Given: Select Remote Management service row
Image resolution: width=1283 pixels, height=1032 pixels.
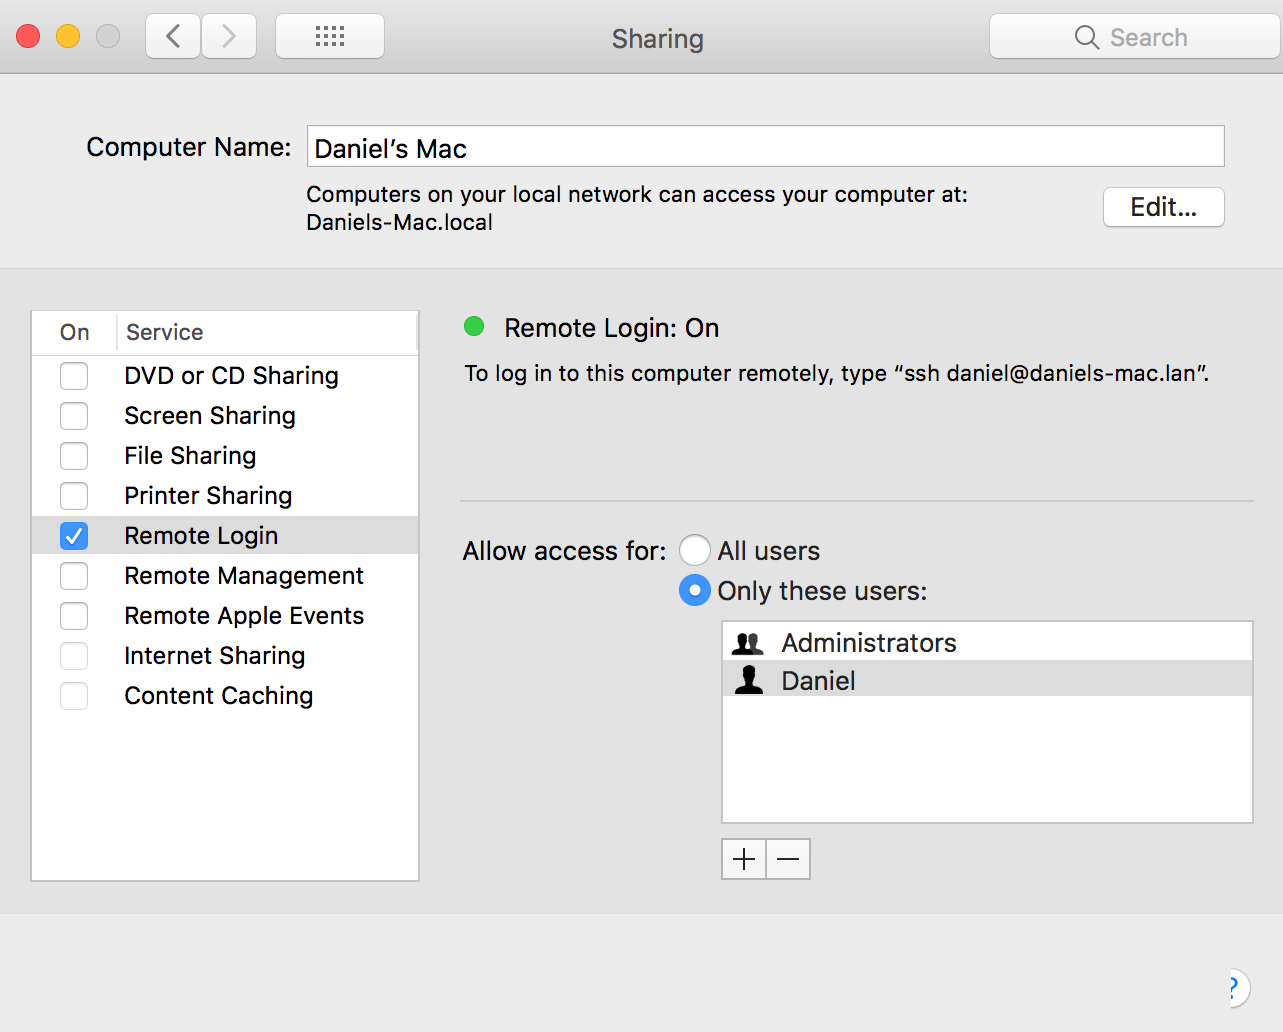Looking at the screenshot, I should pyautogui.click(x=225, y=576).
